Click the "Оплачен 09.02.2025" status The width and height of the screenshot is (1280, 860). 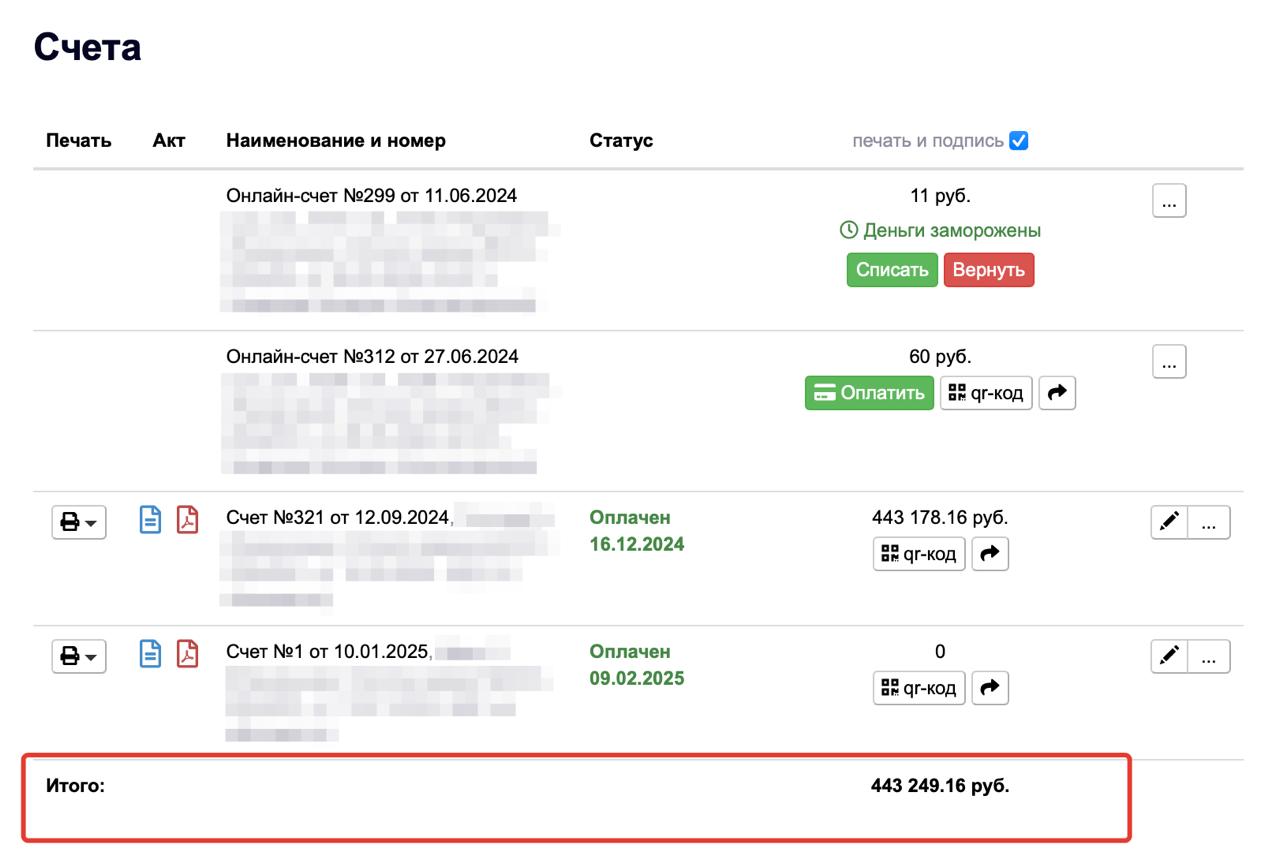point(637,665)
